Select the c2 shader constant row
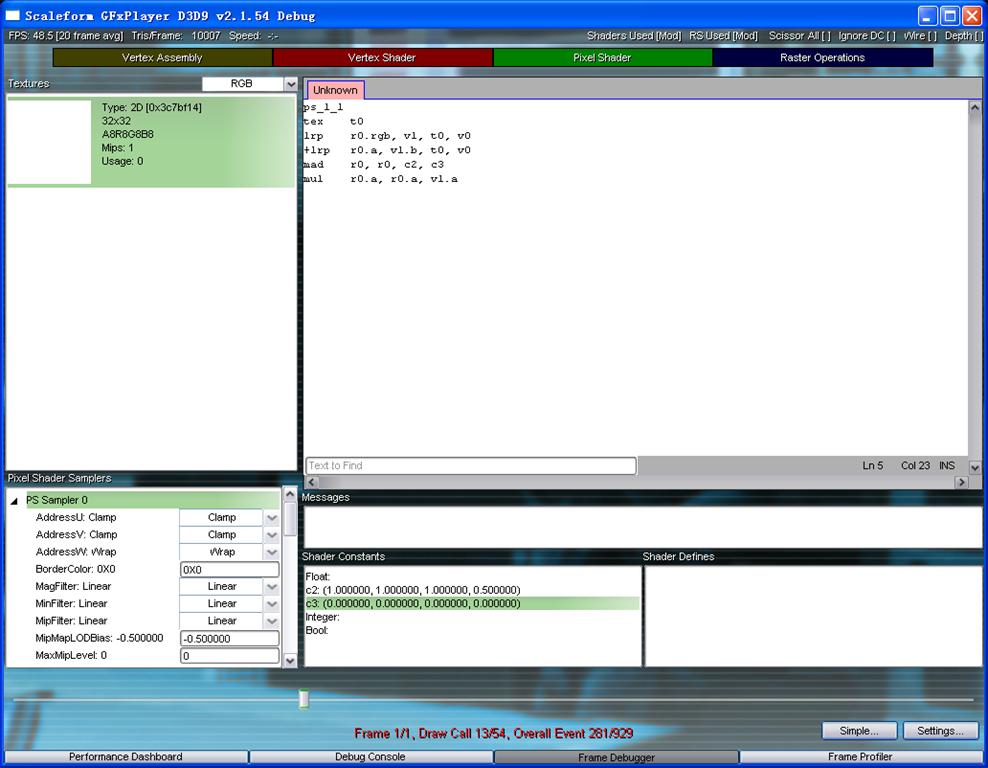 pyautogui.click(x=471, y=590)
